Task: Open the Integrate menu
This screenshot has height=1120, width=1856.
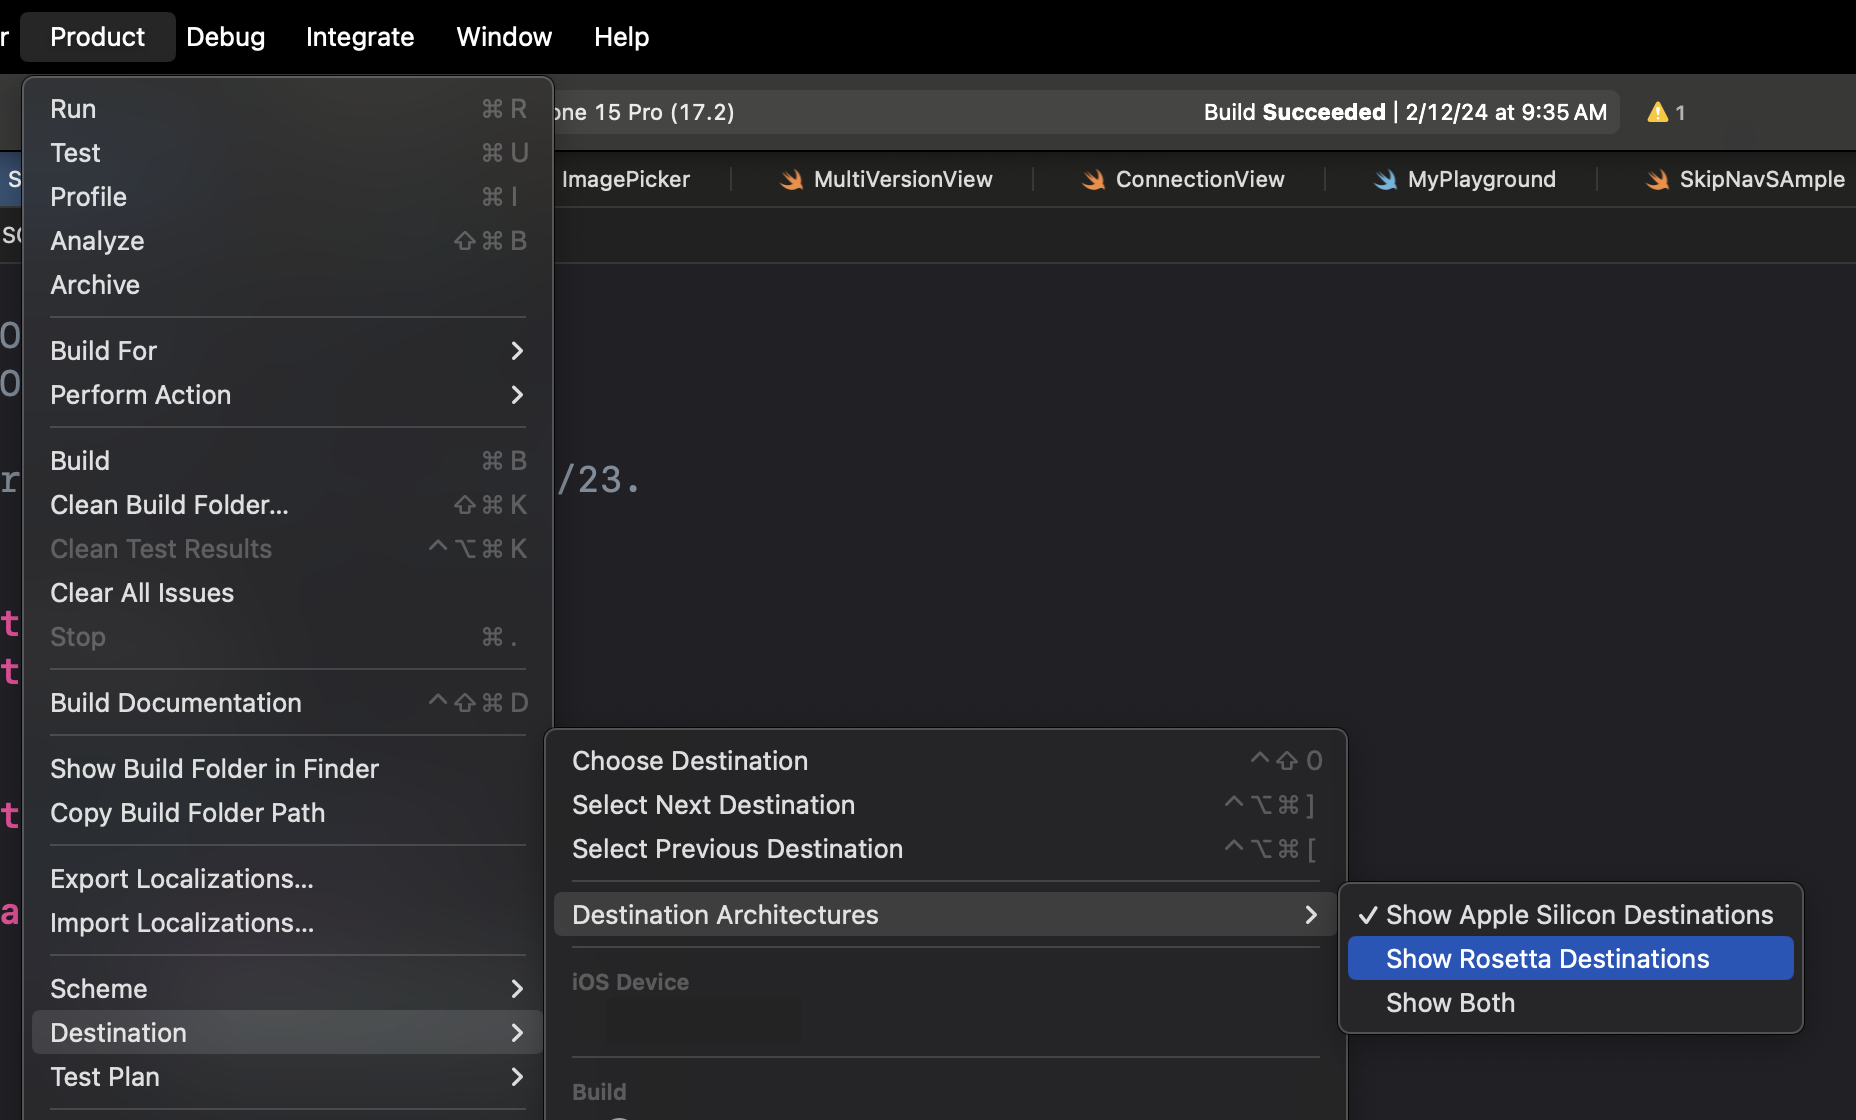Action: [360, 37]
